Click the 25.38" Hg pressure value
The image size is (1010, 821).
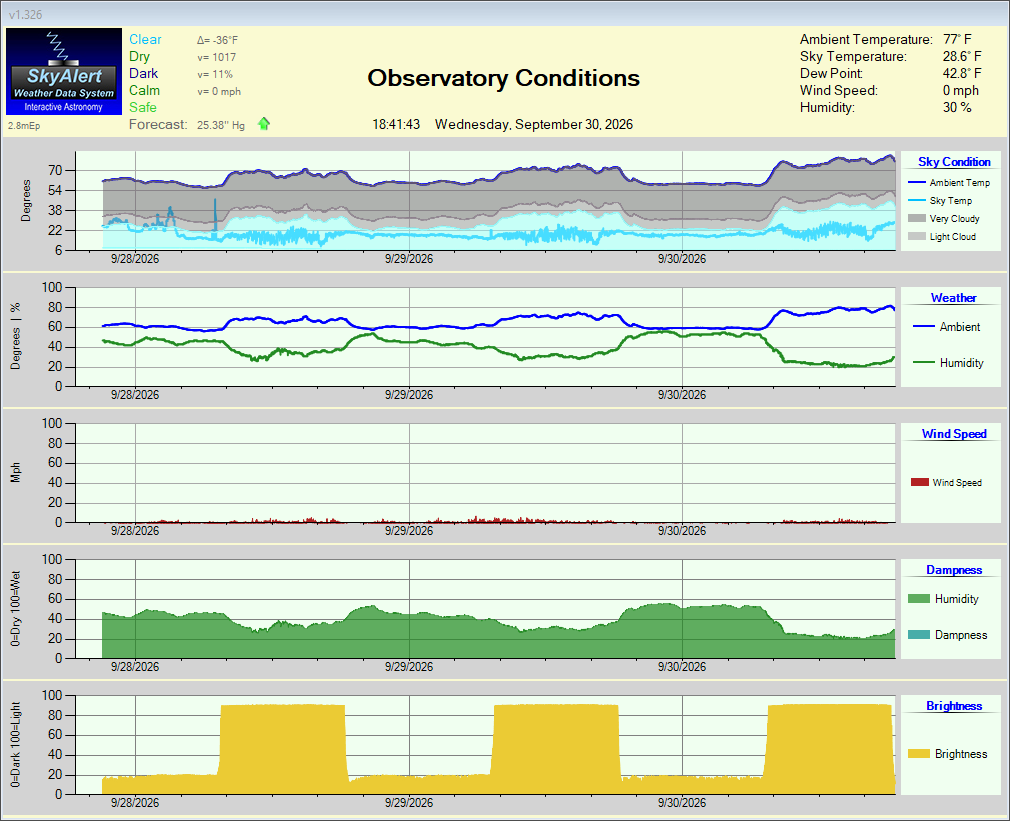click(x=221, y=125)
